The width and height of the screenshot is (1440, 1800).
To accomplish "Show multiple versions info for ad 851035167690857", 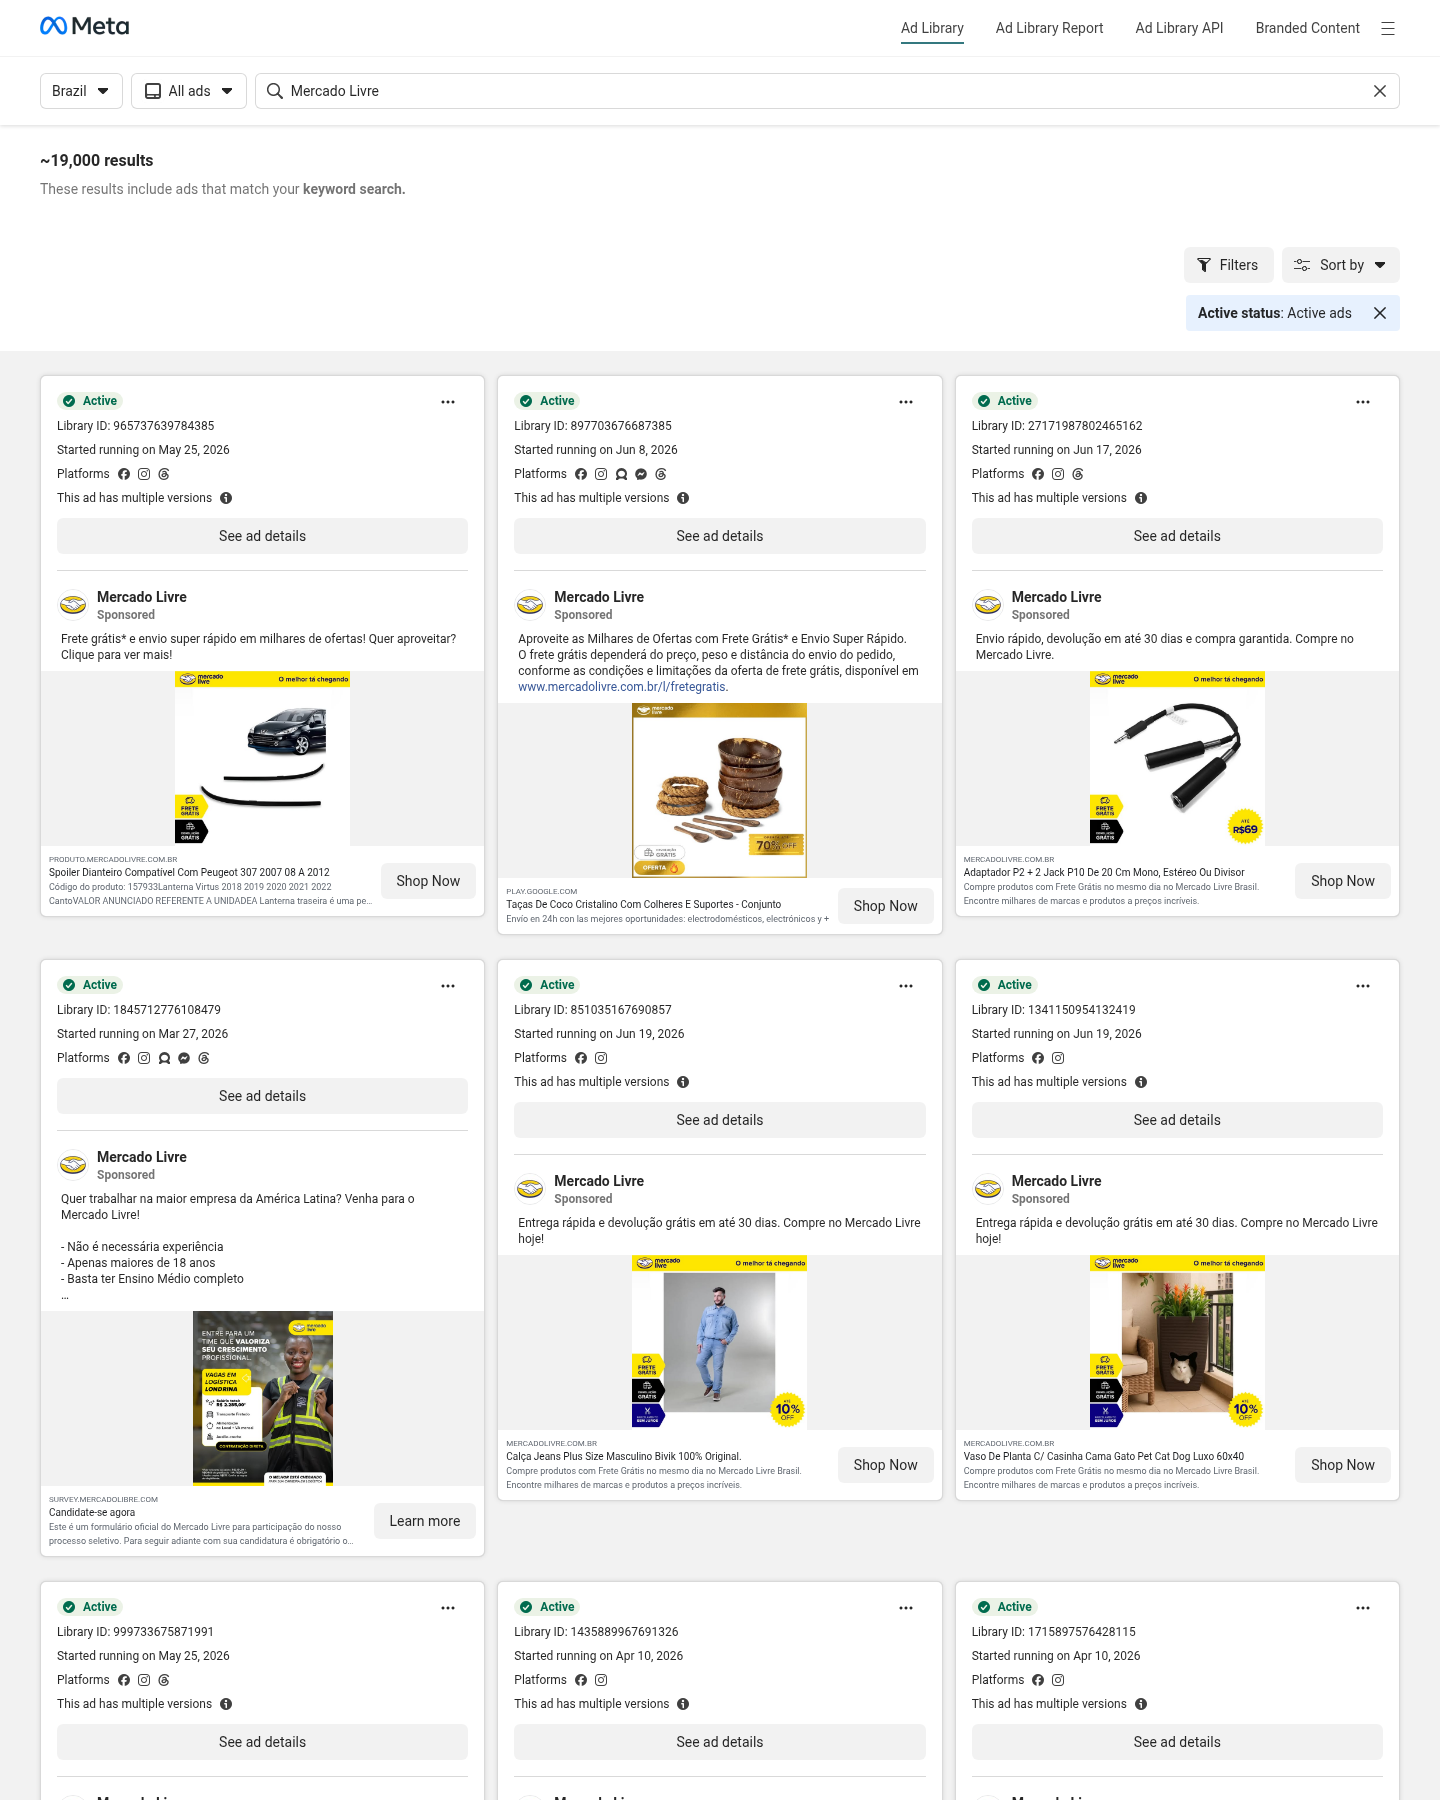I will 683,1082.
